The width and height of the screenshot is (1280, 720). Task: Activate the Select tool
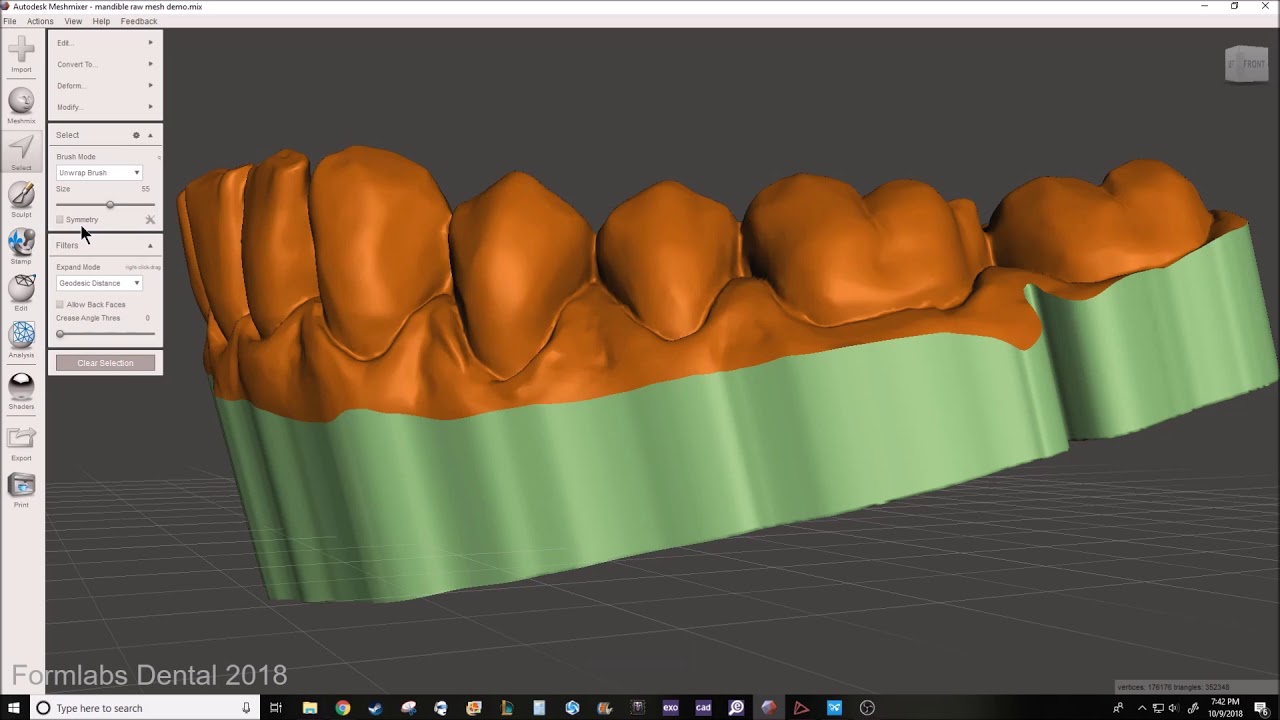pos(21,149)
